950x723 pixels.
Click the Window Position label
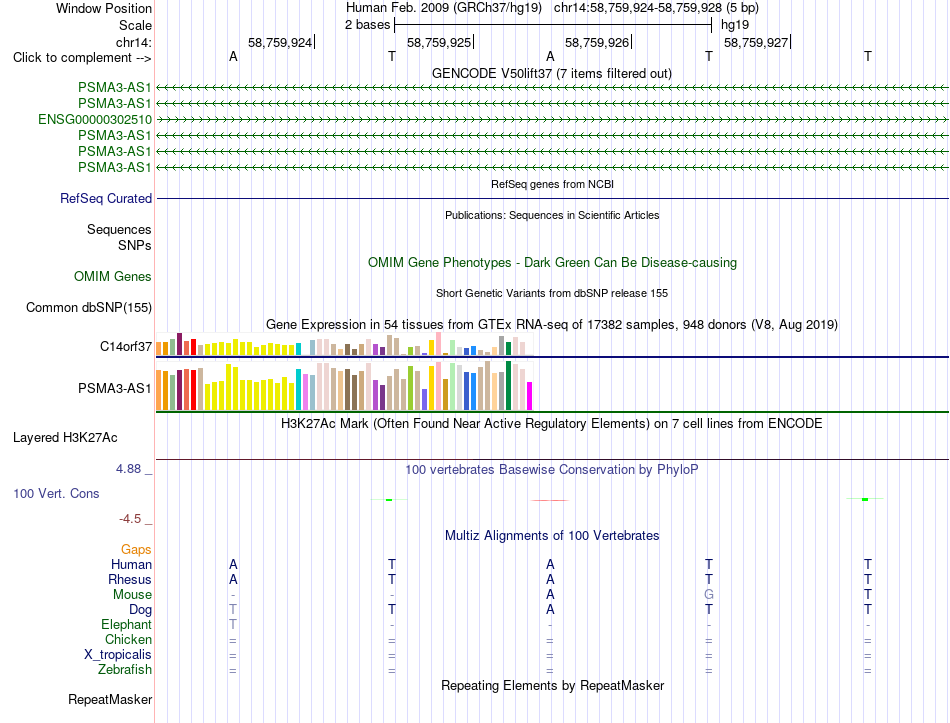104,8
